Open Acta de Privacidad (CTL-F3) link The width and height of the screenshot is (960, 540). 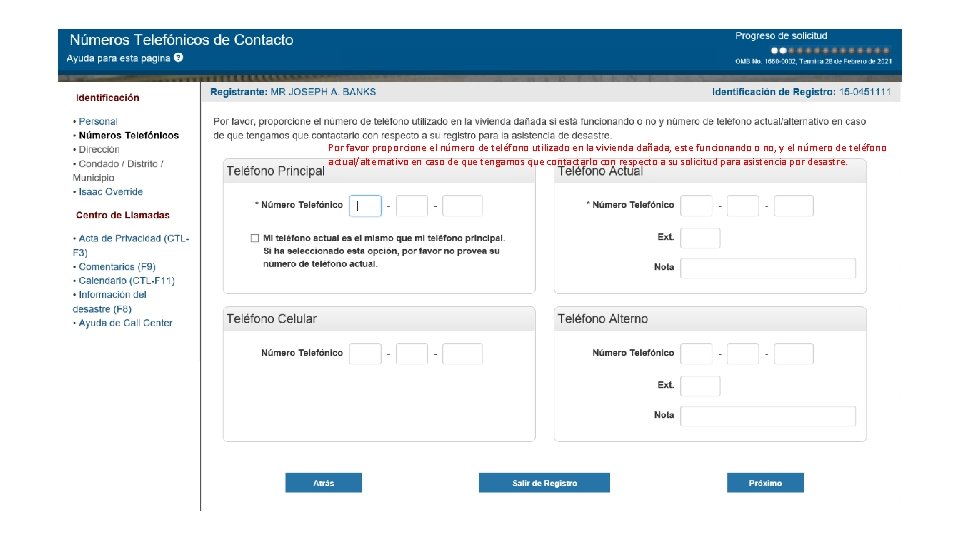(131, 245)
